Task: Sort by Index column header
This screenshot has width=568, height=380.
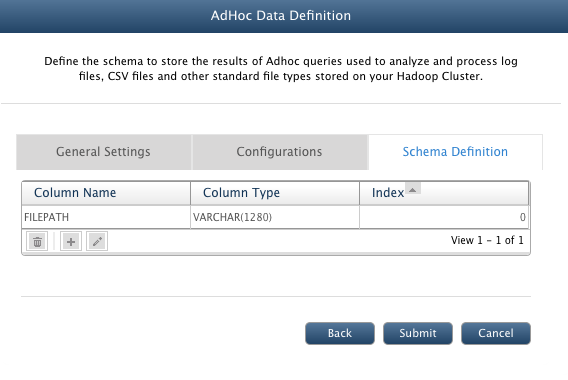Action: 444,193
